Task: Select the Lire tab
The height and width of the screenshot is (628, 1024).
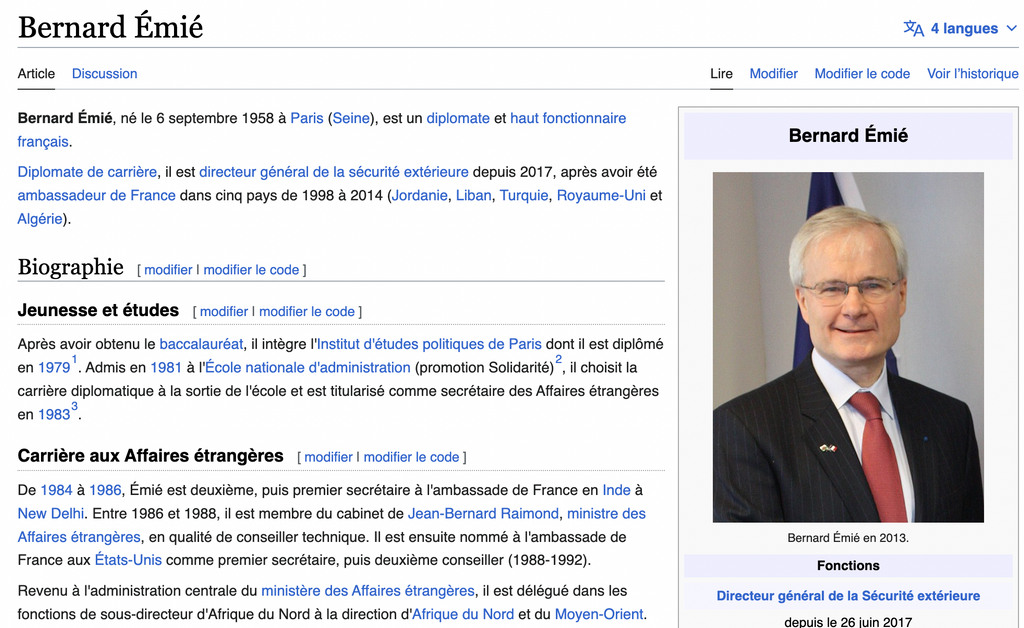Action: click(721, 73)
